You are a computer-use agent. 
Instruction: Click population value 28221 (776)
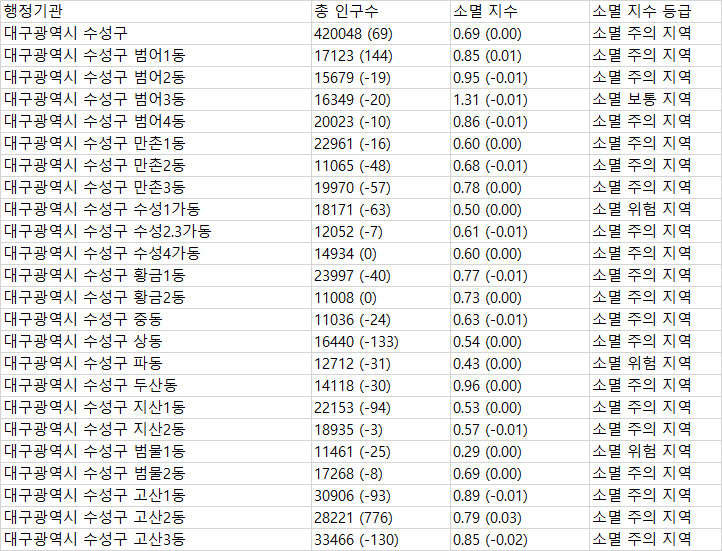pyautogui.click(x=353, y=518)
